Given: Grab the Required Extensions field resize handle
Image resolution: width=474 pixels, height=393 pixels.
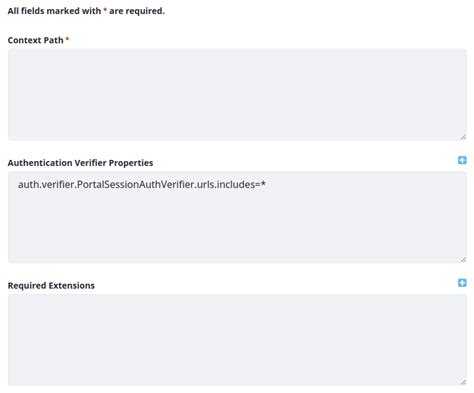Looking at the screenshot, I should point(463,382).
